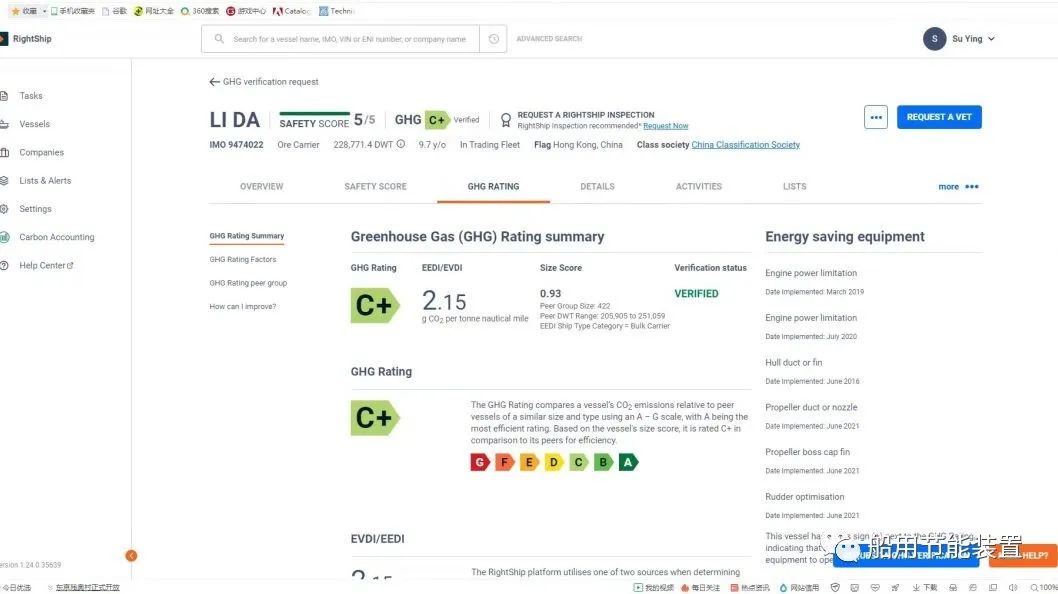The width and height of the screenshot is (1058, 594).
Task: Select GHG Rating Summary in section nav
Action: 246,236
